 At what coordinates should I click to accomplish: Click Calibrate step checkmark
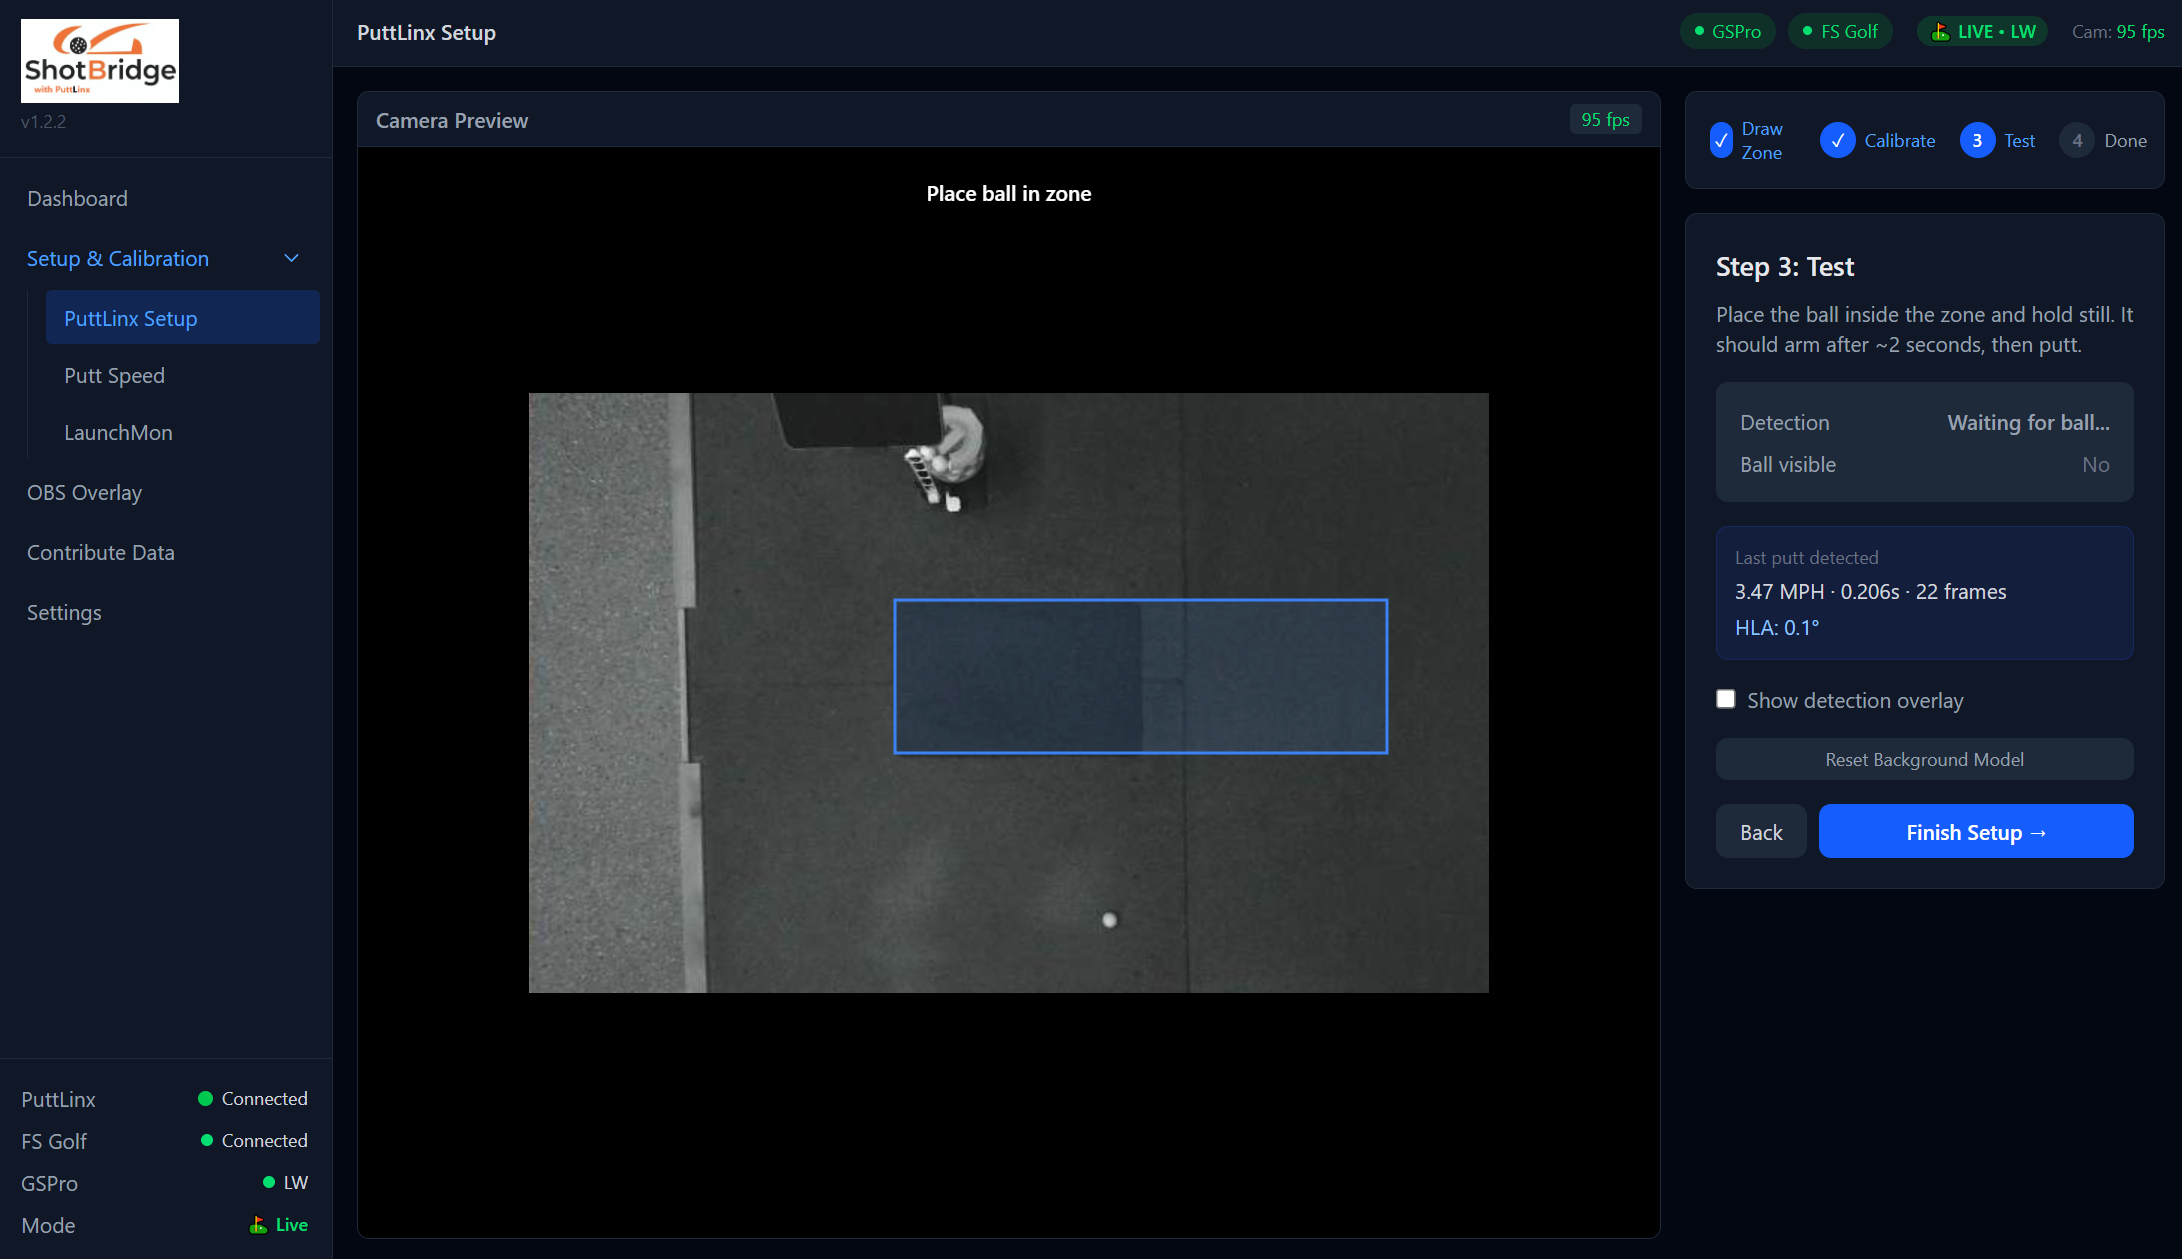1838,141
